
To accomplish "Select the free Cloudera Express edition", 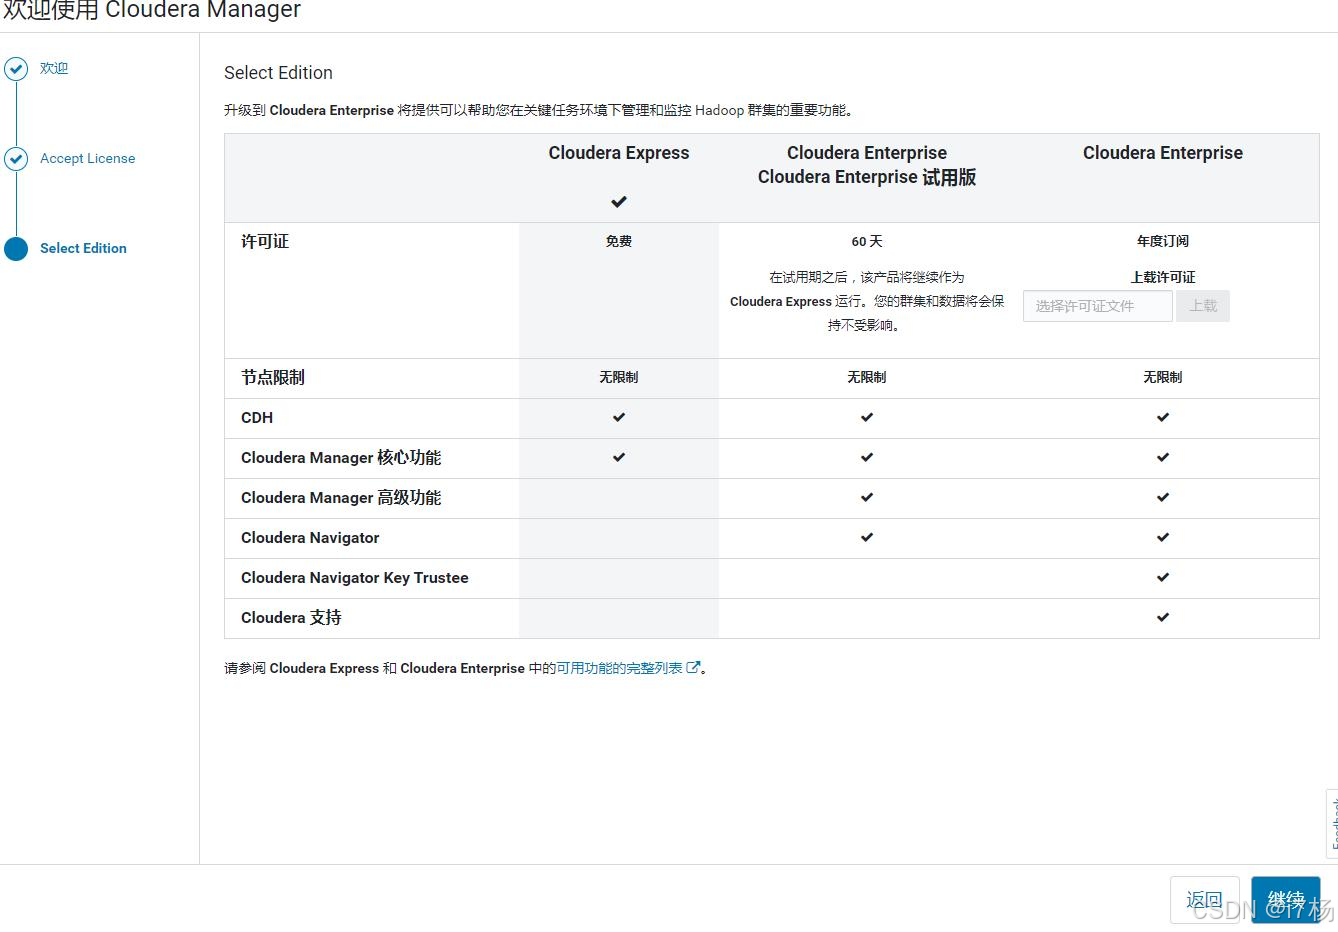I will pos(618,152).
